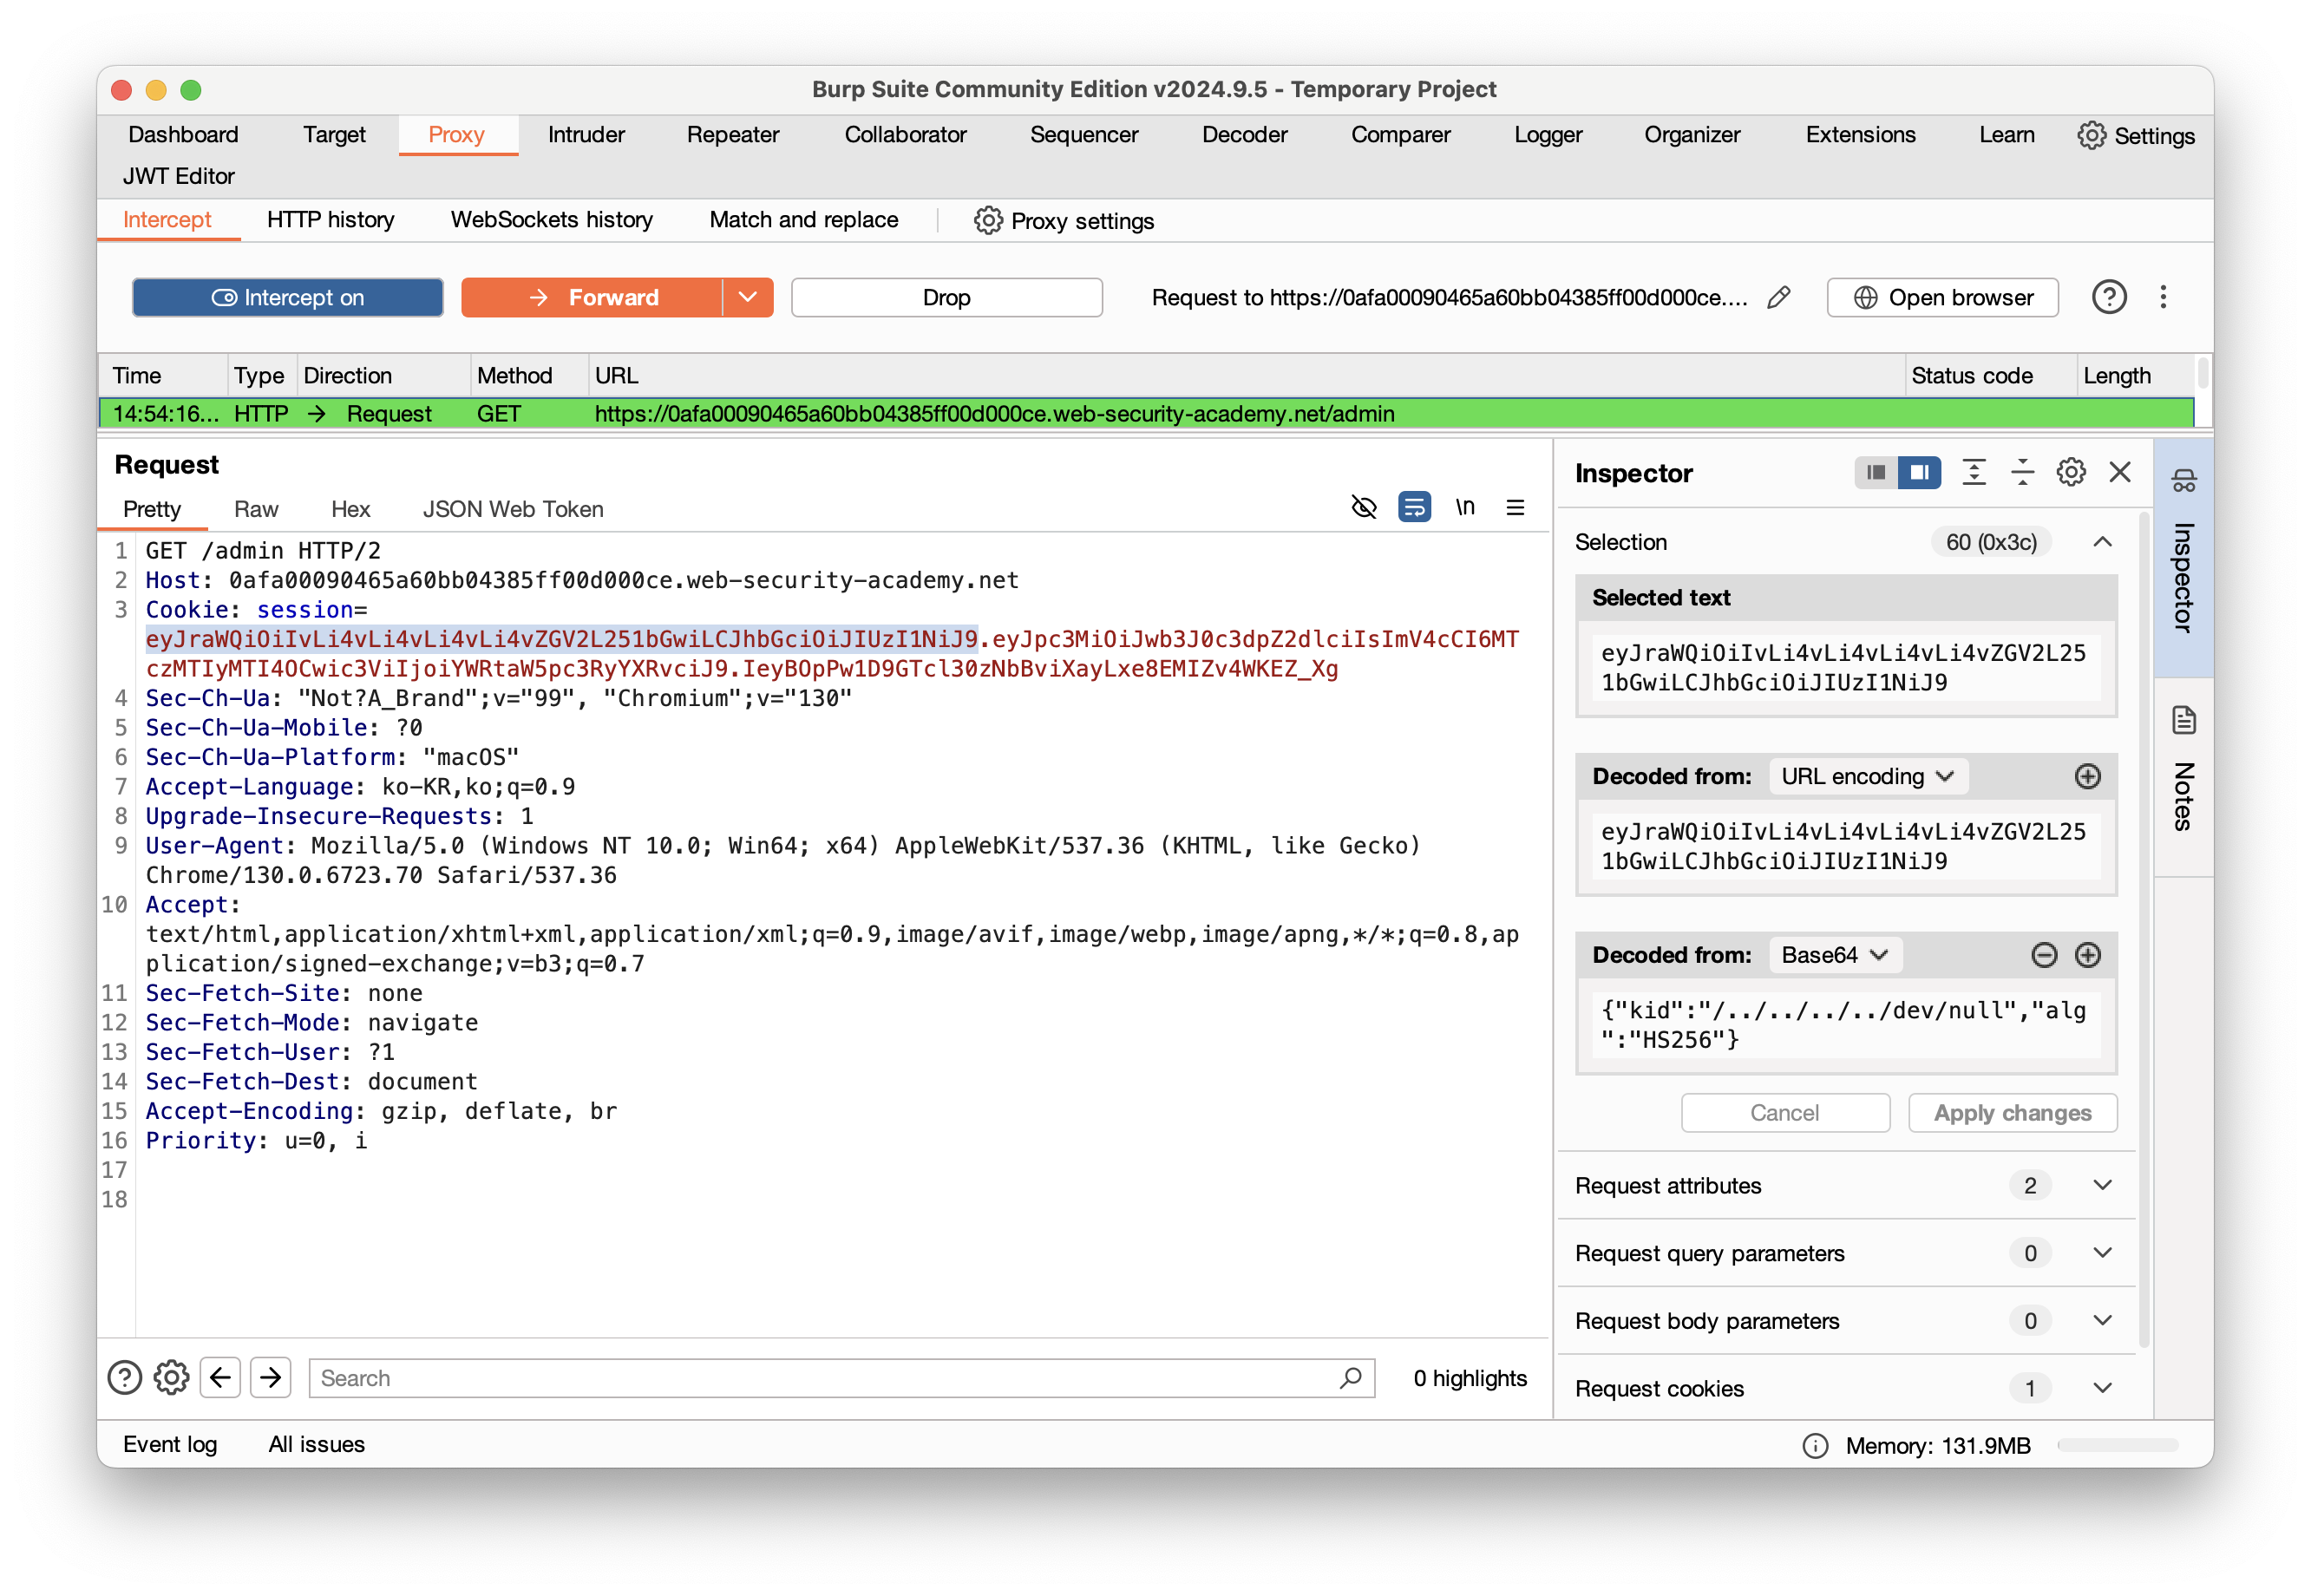Open Inspector settings gear icon

[x=2070, y=472]
